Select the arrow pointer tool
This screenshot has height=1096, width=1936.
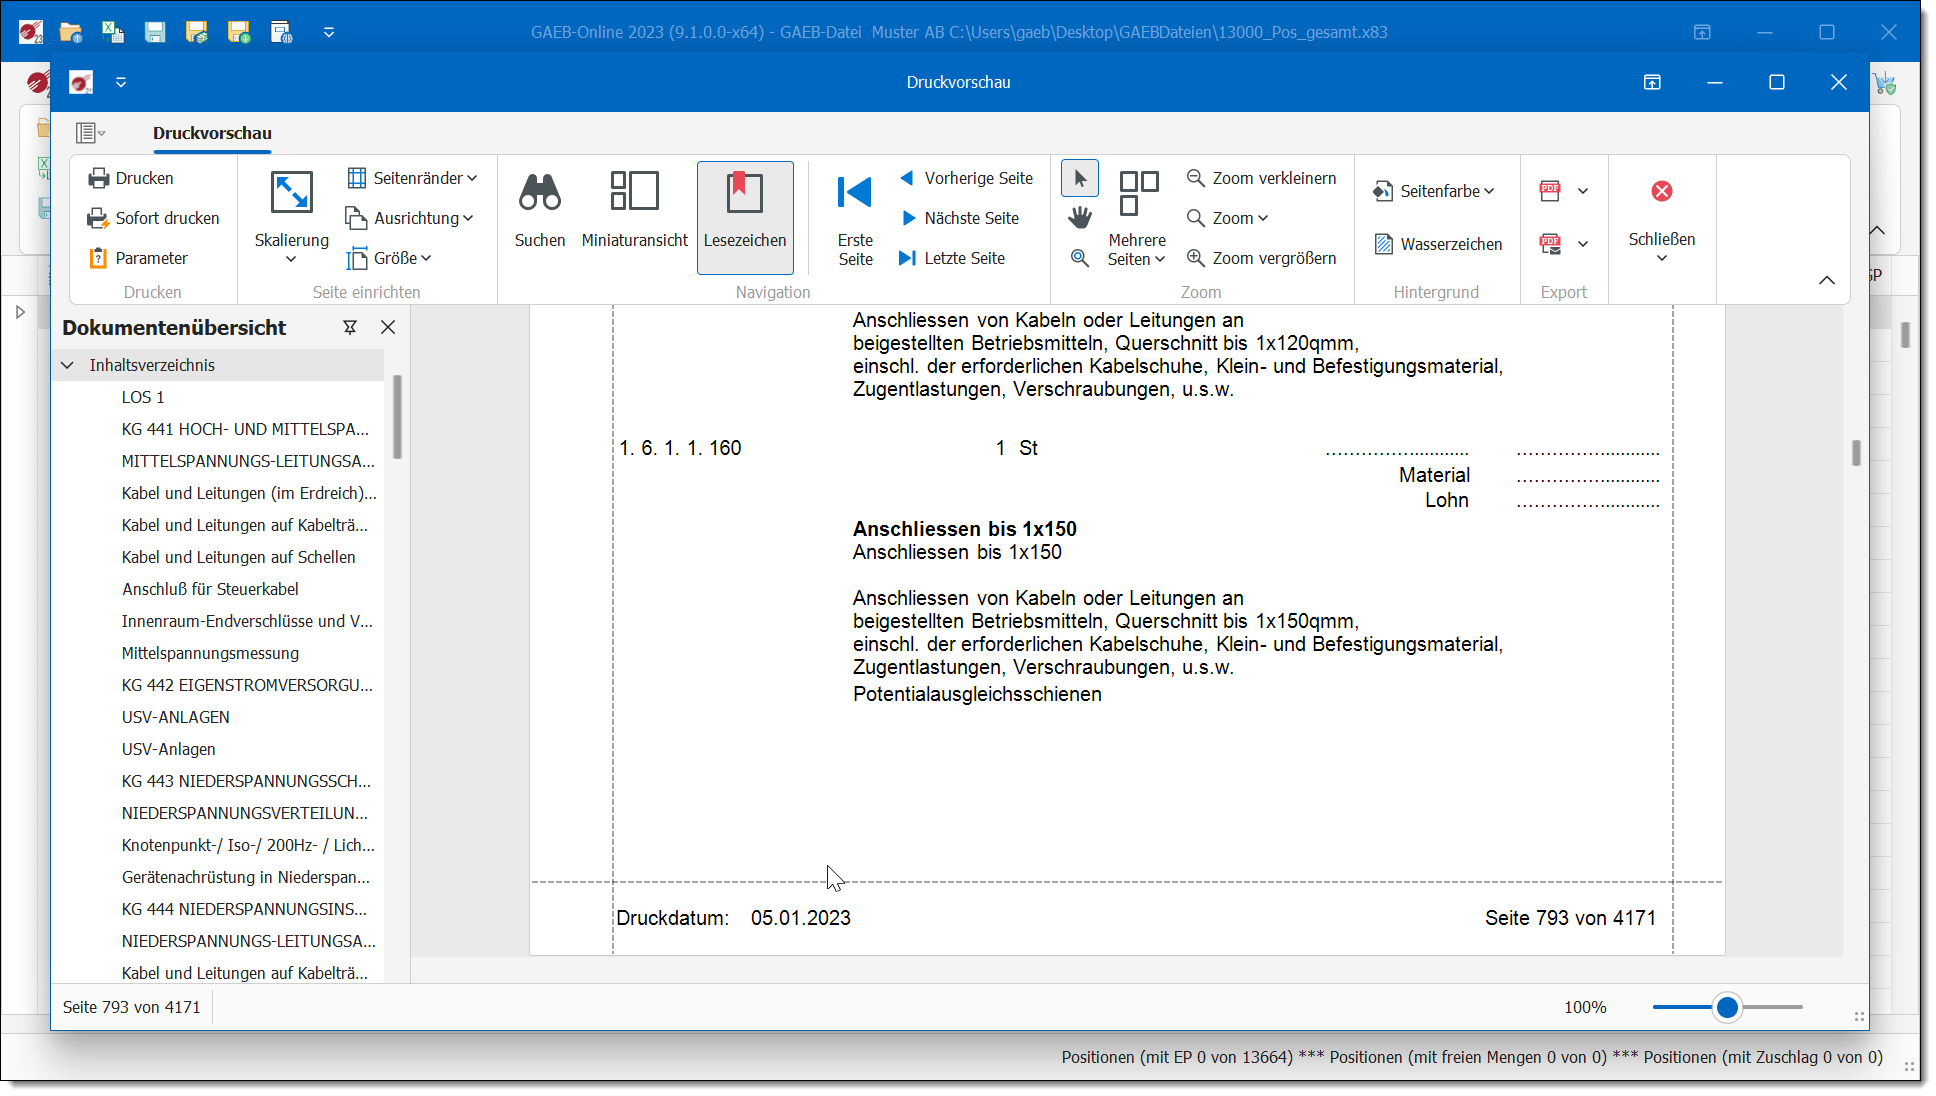point(1079,178)
